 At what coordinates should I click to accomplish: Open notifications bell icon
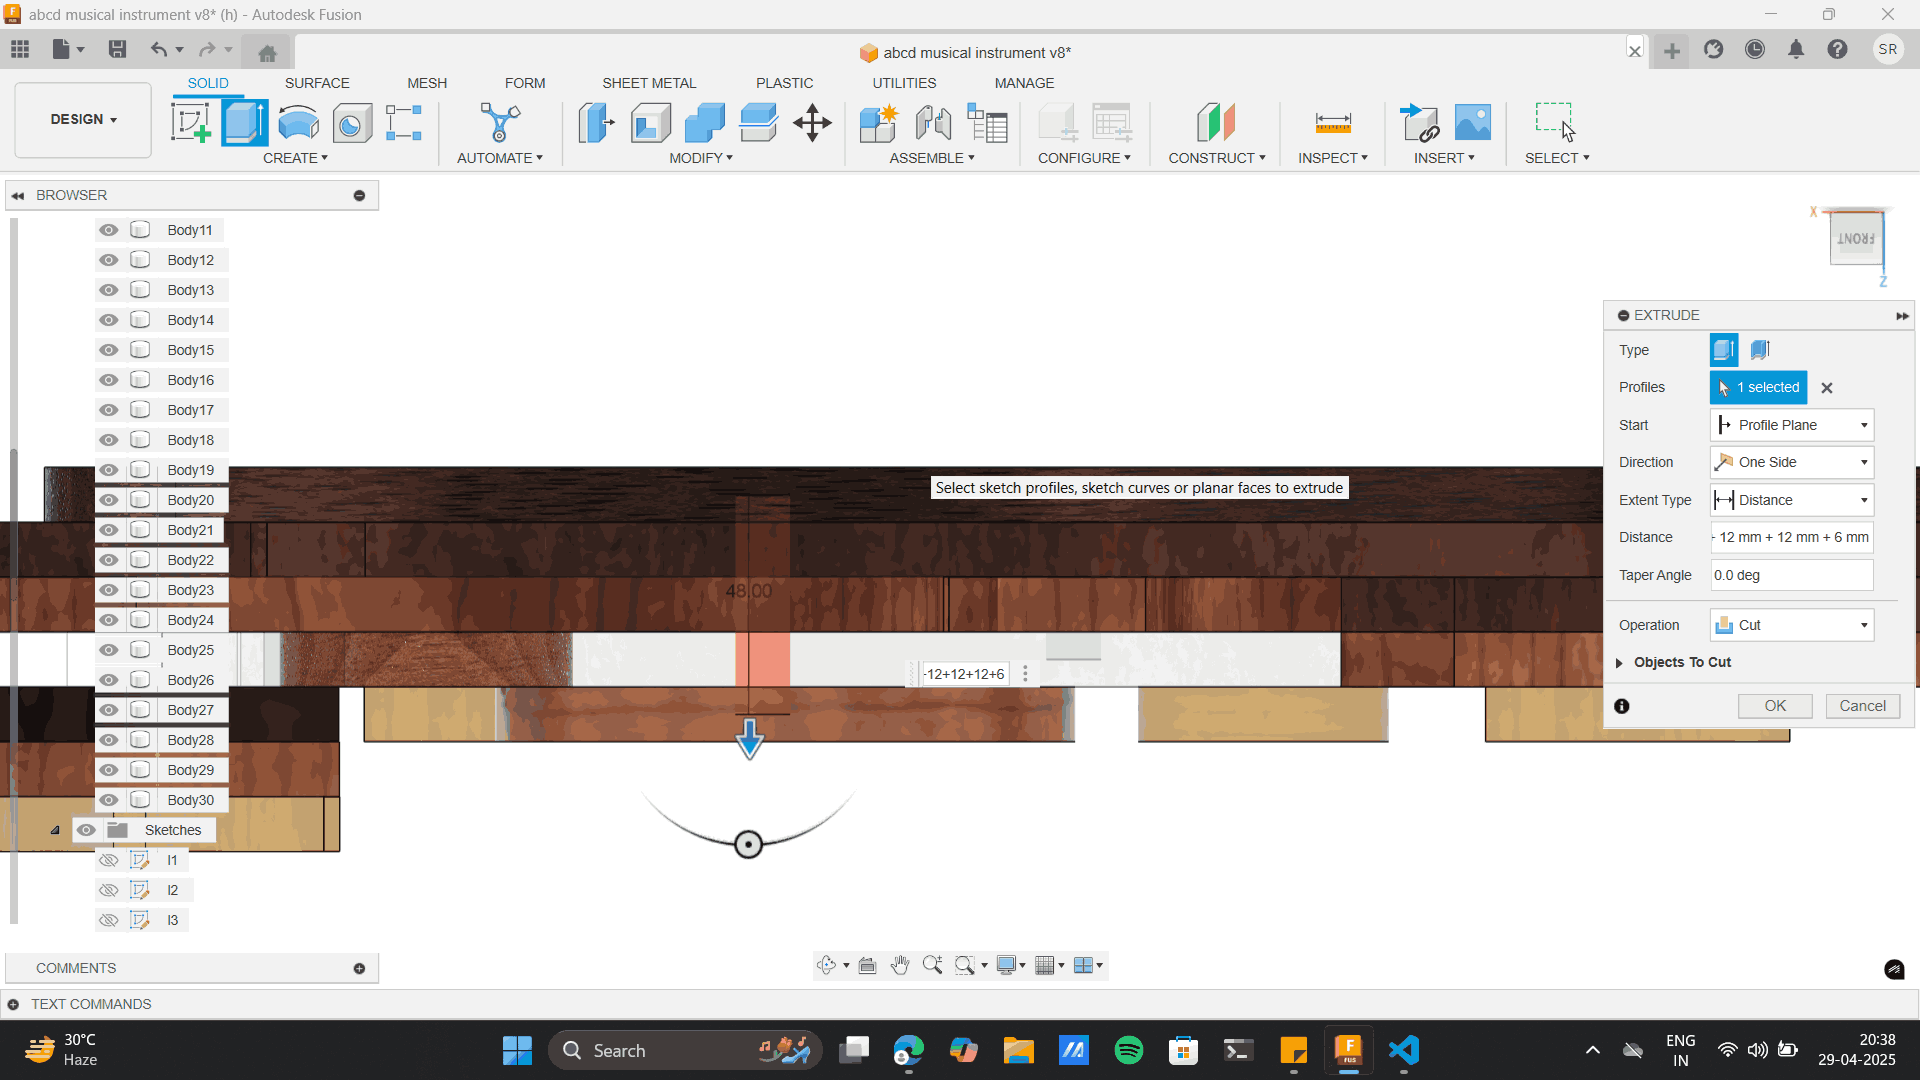pos(1796,49)
